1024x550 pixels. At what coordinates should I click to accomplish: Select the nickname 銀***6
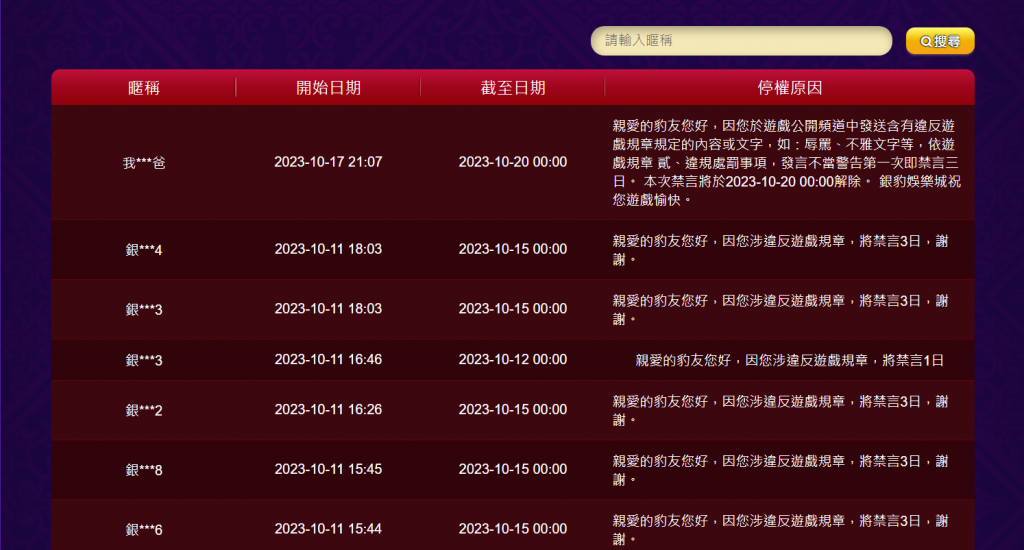(x=144, y=530)
